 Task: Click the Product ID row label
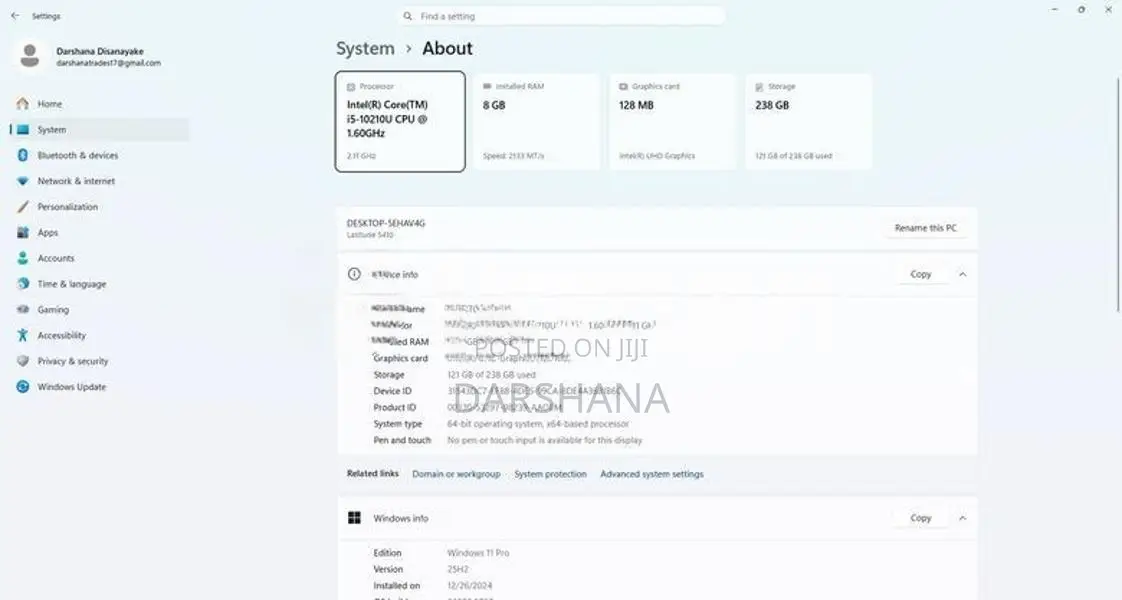[394, 408]
